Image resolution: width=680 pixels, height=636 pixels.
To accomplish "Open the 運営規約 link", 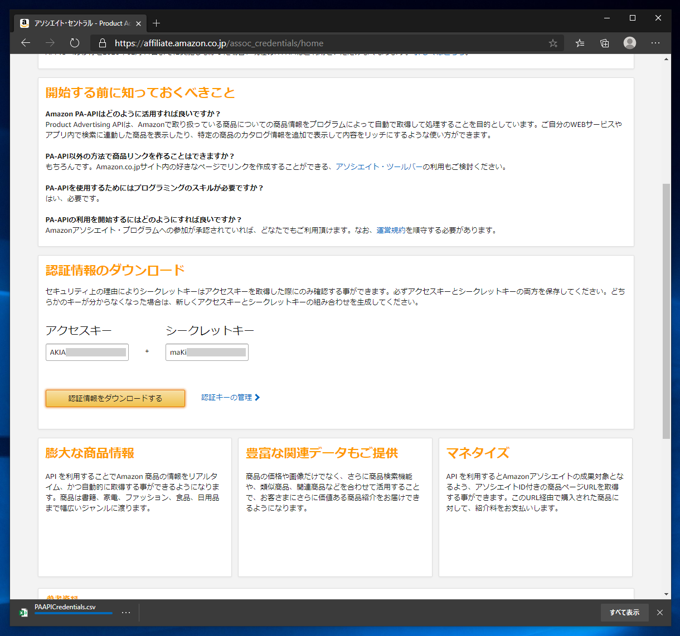I will point(391,230).
